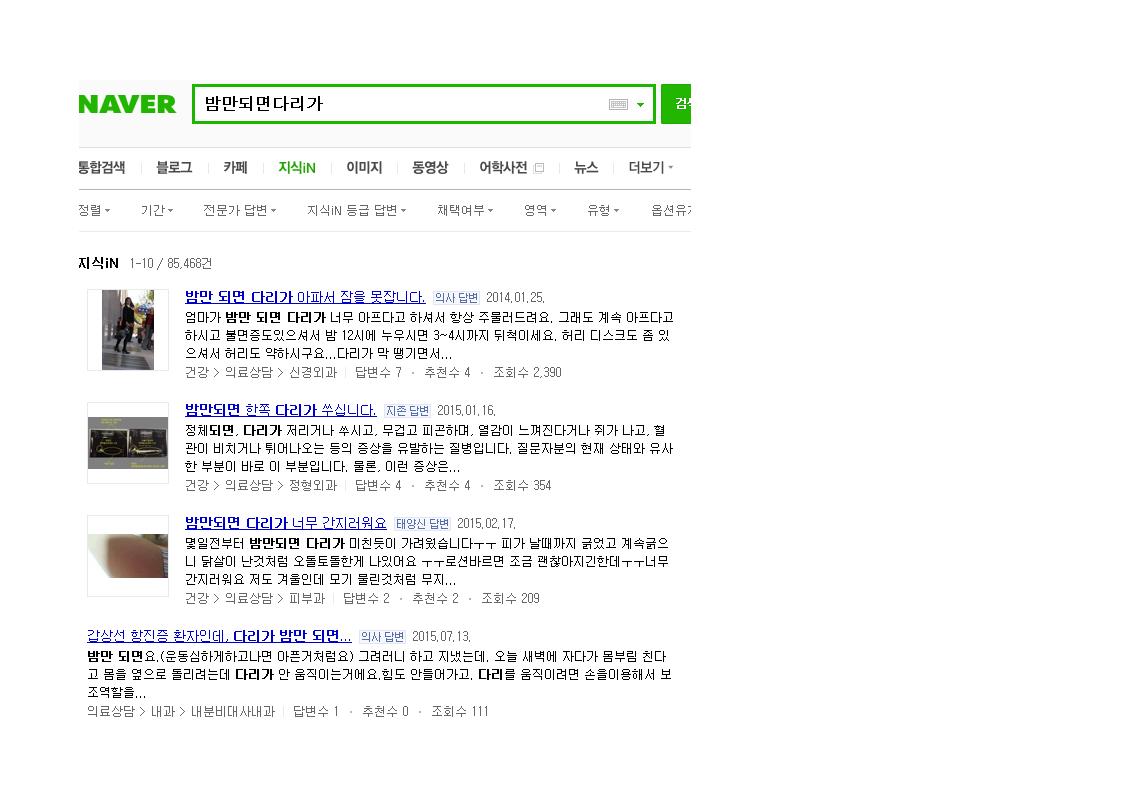The height and width of the screenshot is (793, 1122).
Task: Click the 신경외과 category link
Action: click(x=313, y=372)
